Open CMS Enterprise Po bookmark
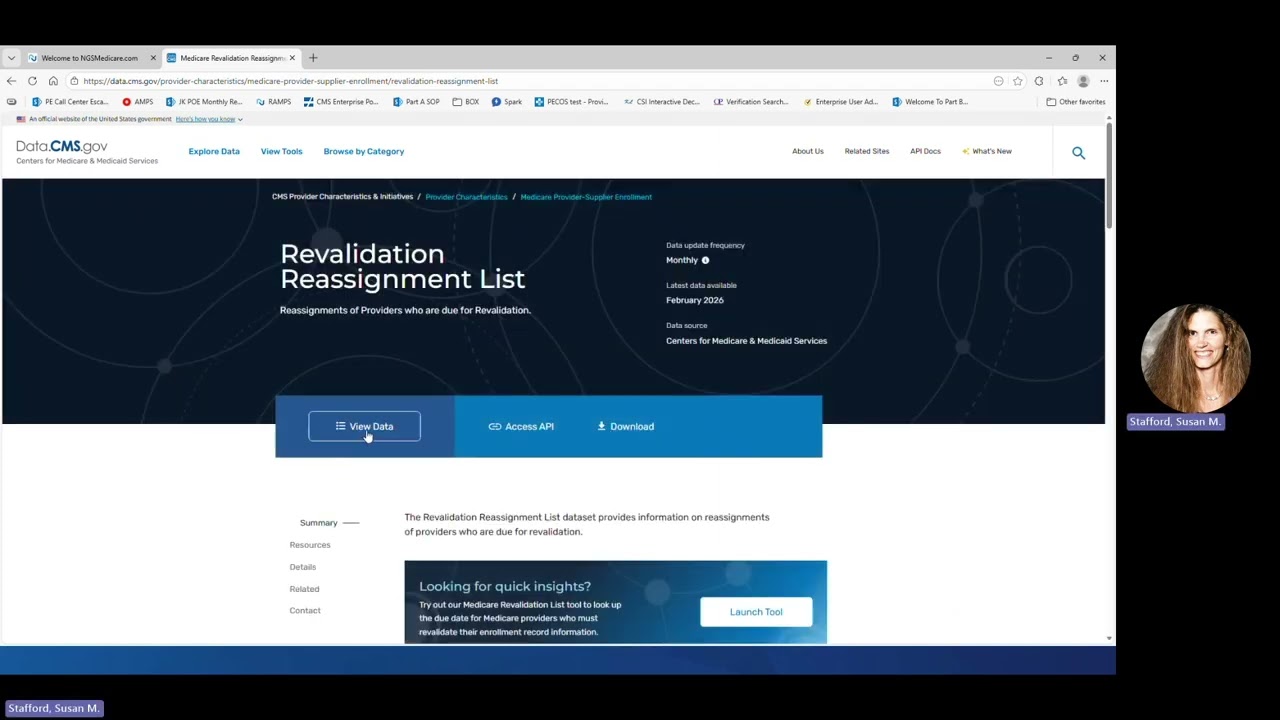The image size is (1280, 720). point(341,102)
